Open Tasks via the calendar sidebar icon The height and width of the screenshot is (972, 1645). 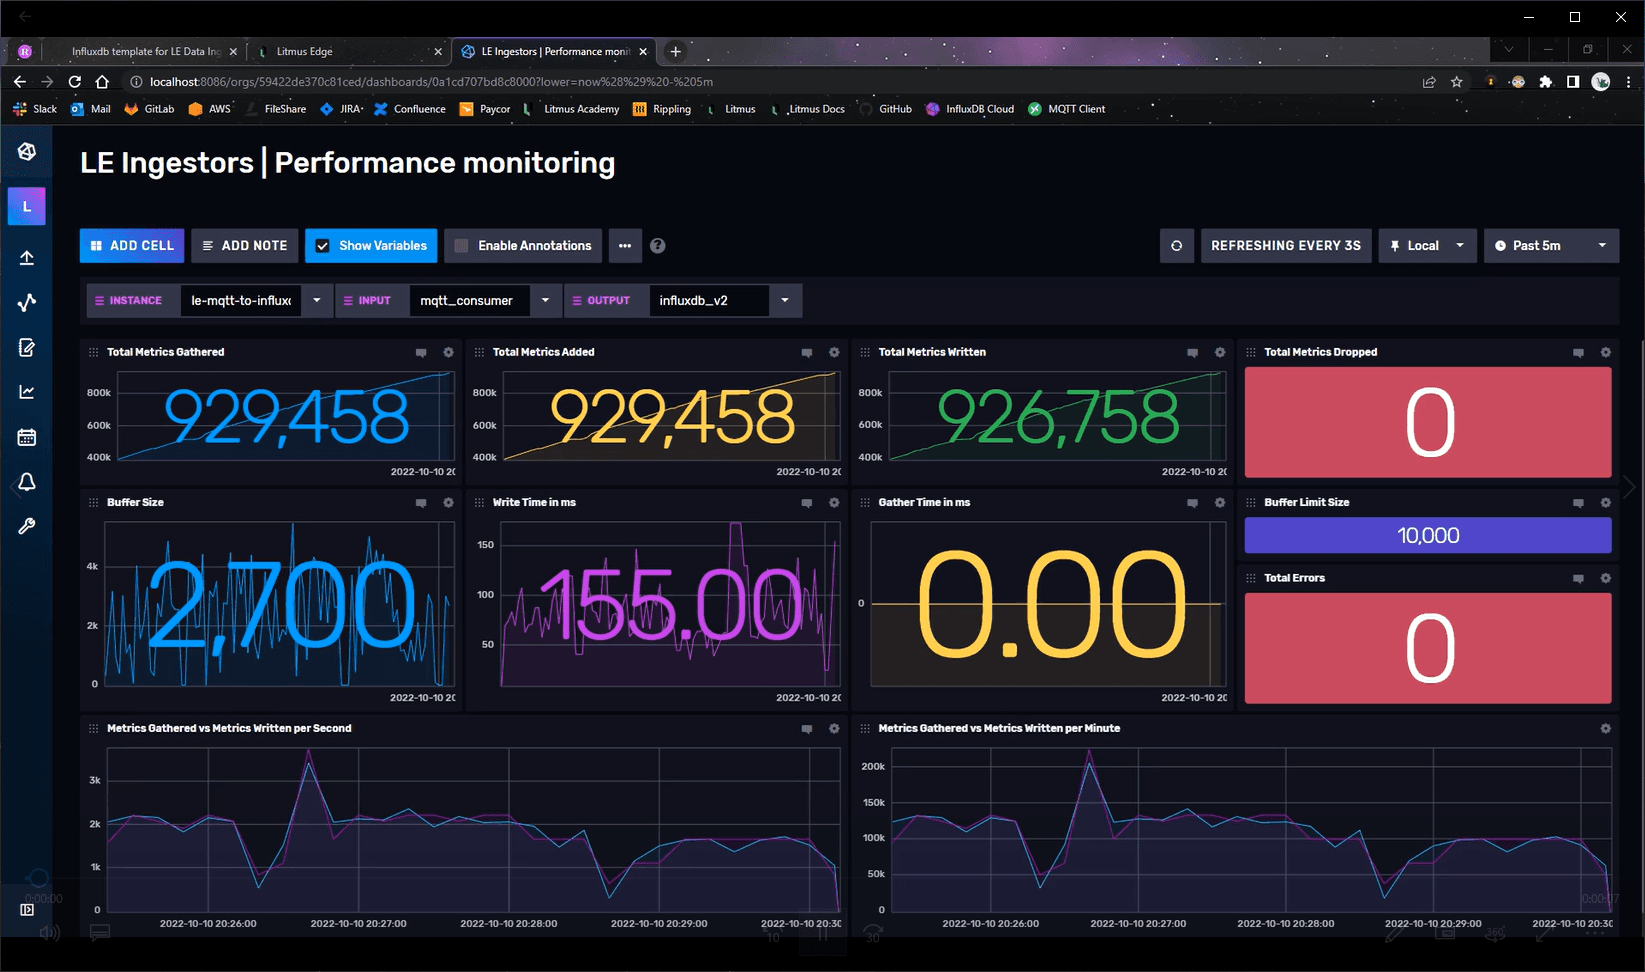pyautogui.click(x=26, y=436)
